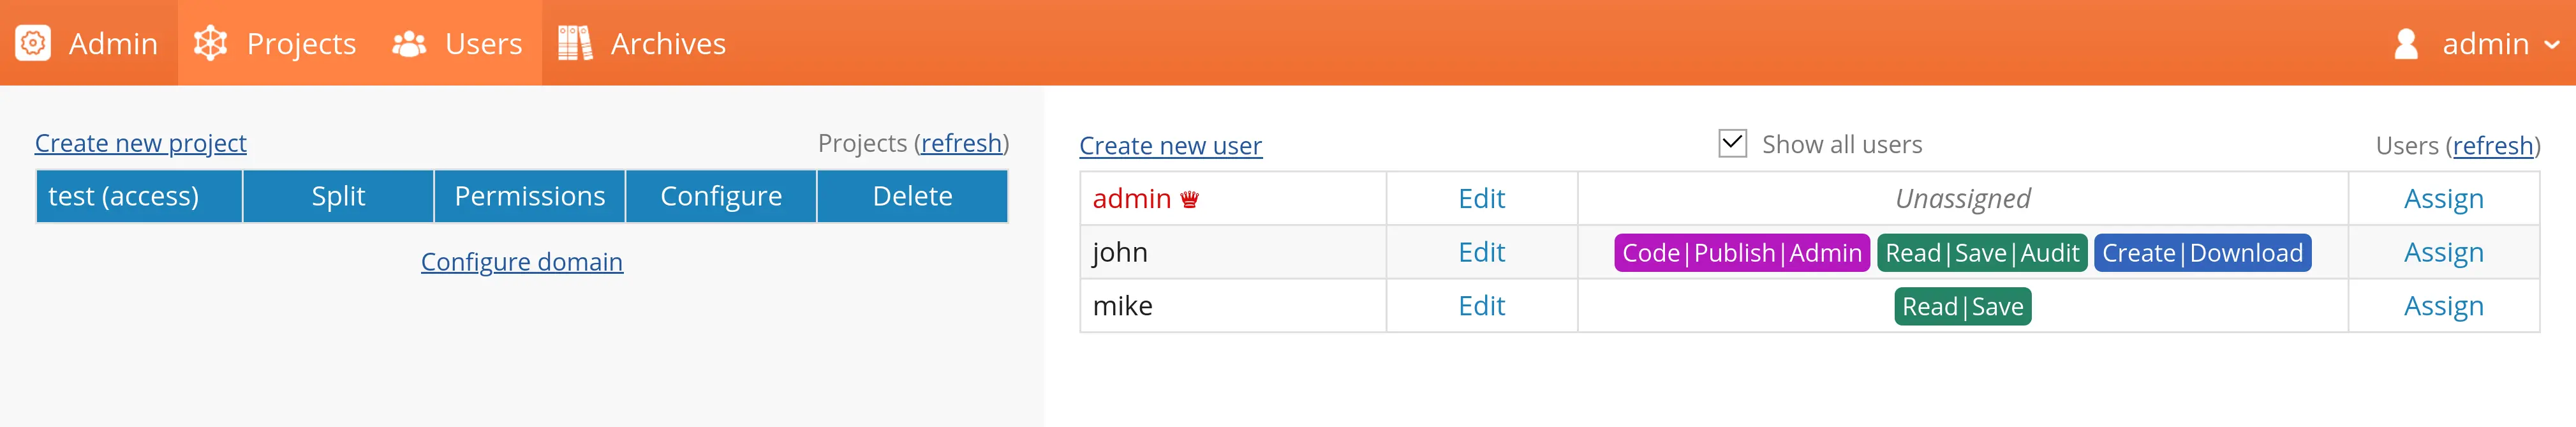Refresh the Users list
Viewport: 2576px width, 427px height.
tap(2492, 146)
